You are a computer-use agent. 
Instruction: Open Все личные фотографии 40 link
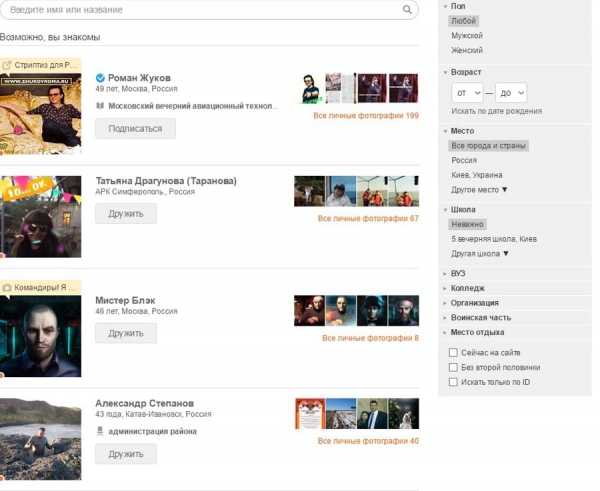[x=368, y=441]
